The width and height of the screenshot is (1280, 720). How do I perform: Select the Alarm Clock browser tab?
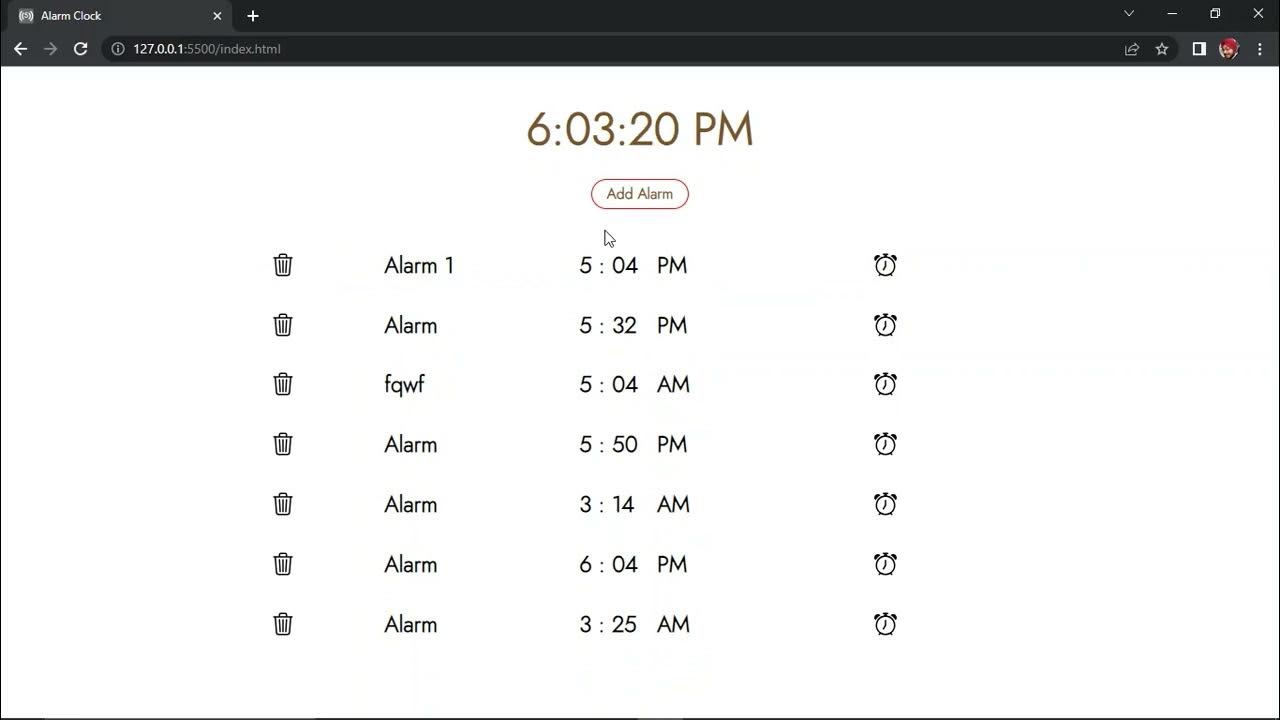point(110,16)
